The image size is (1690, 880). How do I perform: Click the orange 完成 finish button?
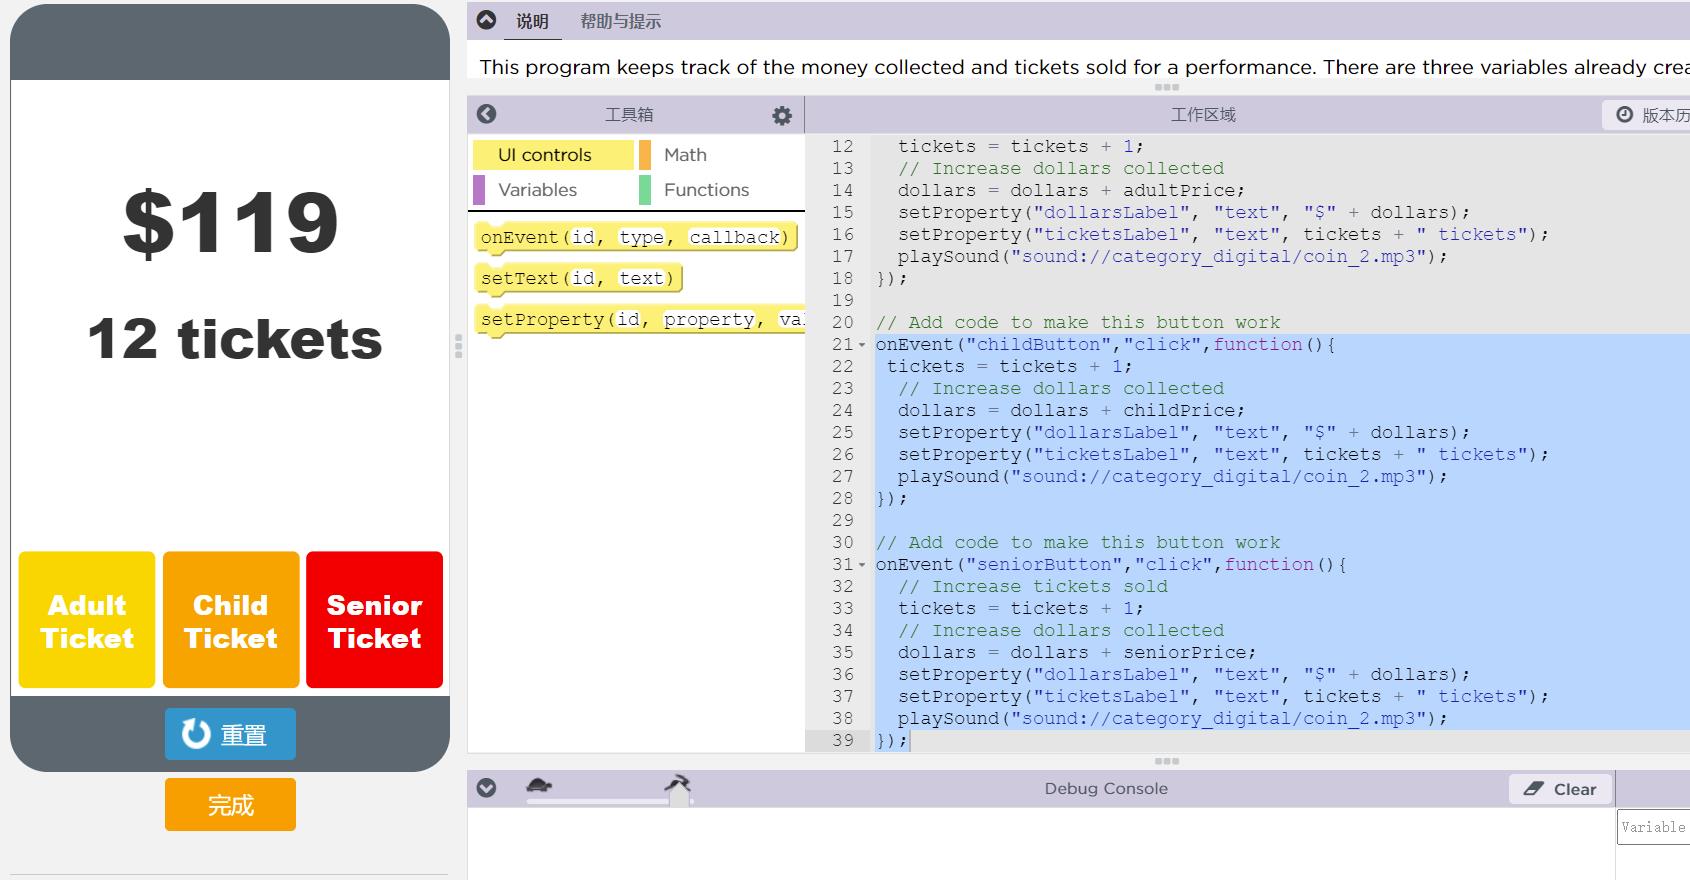pos(230,804)
